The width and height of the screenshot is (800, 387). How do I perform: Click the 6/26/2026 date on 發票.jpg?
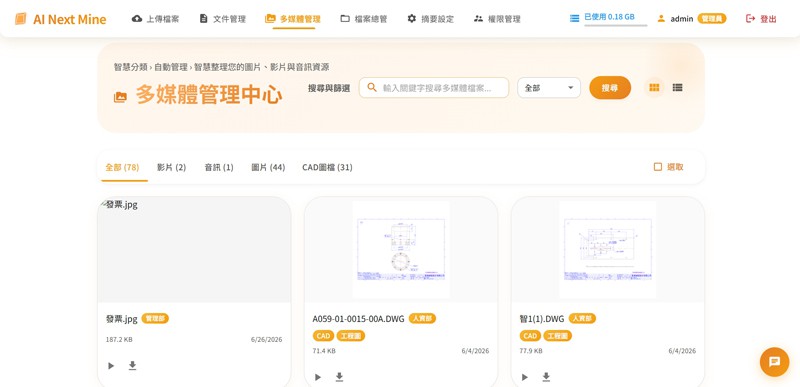click(266, 340)
